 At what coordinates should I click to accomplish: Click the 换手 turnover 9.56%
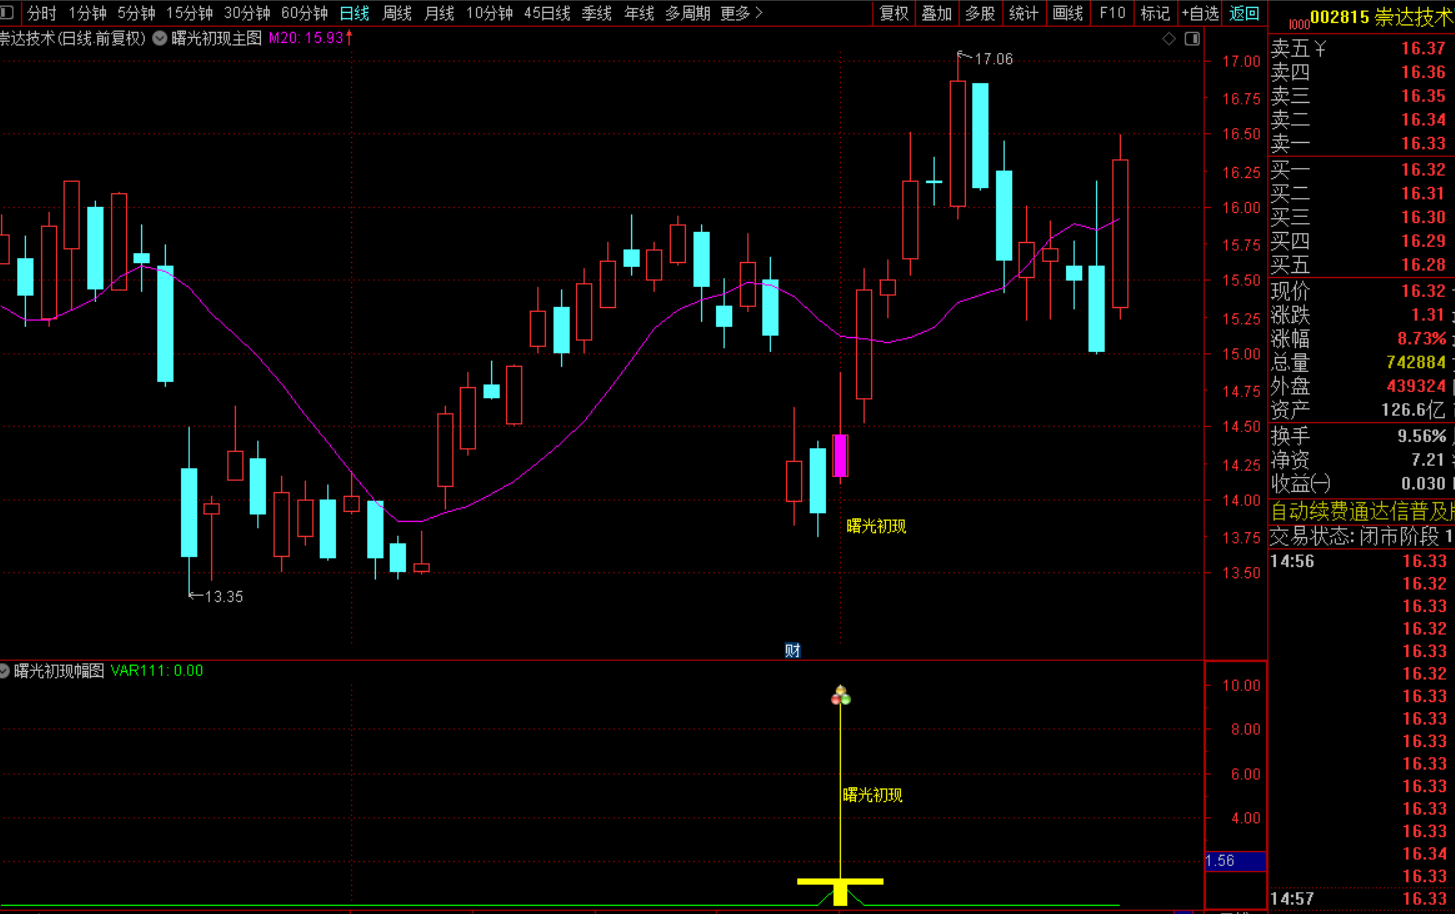tap(1422, 436)
